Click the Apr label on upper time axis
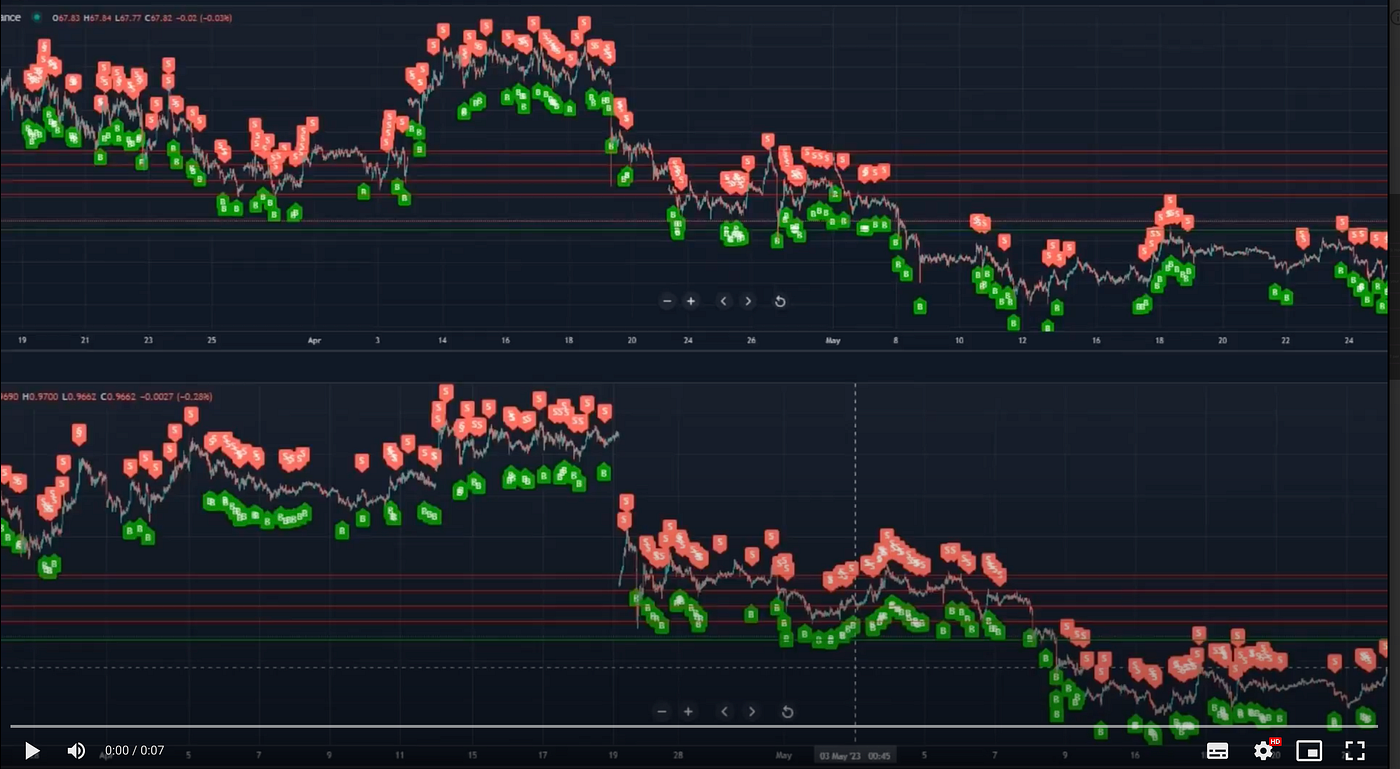This screenshot has width=1400, height=769. [x=315, y=341]
